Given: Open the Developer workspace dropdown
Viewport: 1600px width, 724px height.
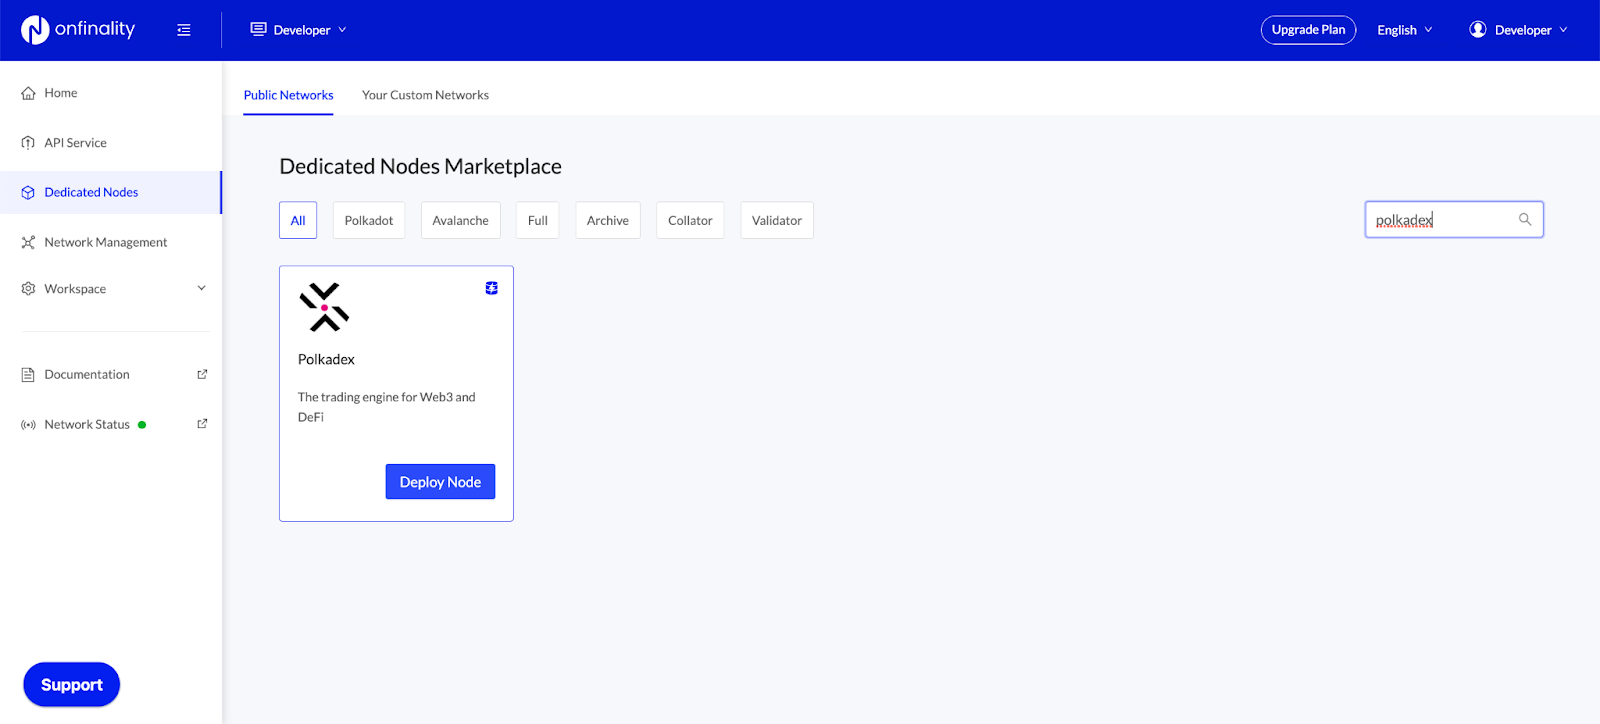Looking at the screenshot, I should pos(299,30).
